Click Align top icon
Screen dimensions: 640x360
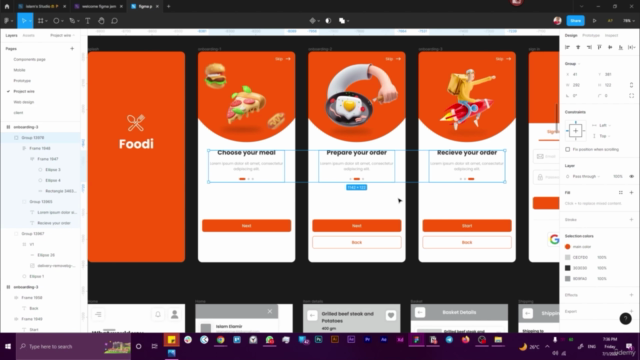click(x=599, y=47)
